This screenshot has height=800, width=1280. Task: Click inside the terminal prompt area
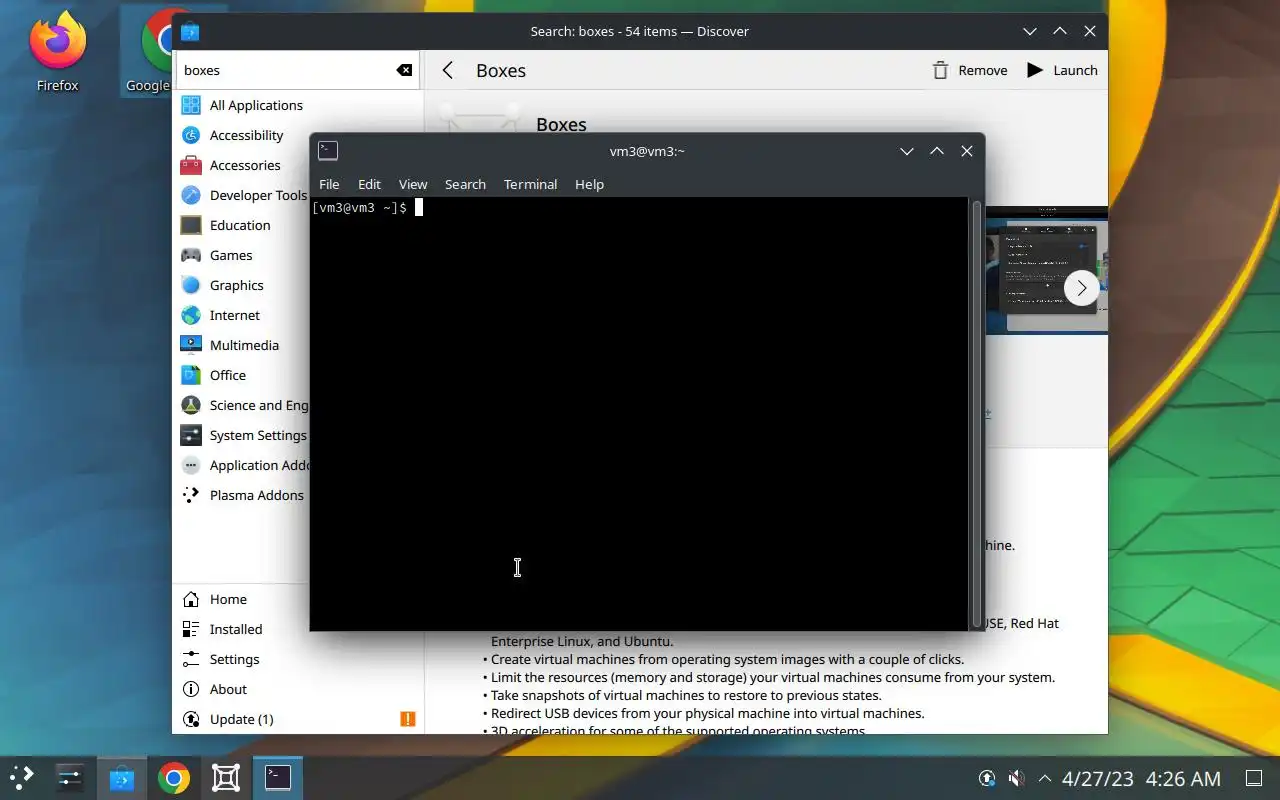tap(640, 413)
